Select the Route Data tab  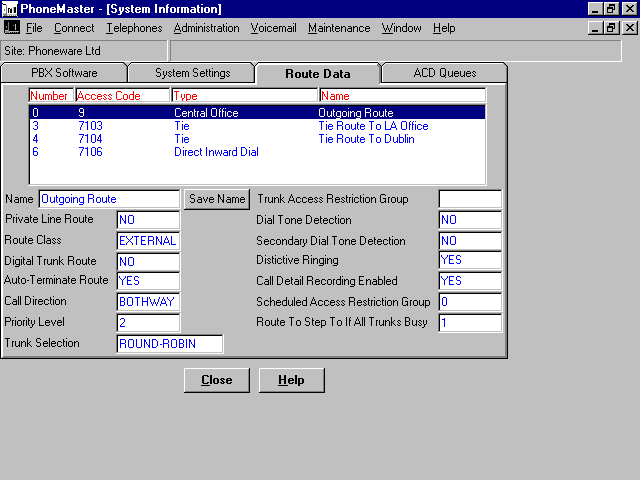click(x=318, y=74)
